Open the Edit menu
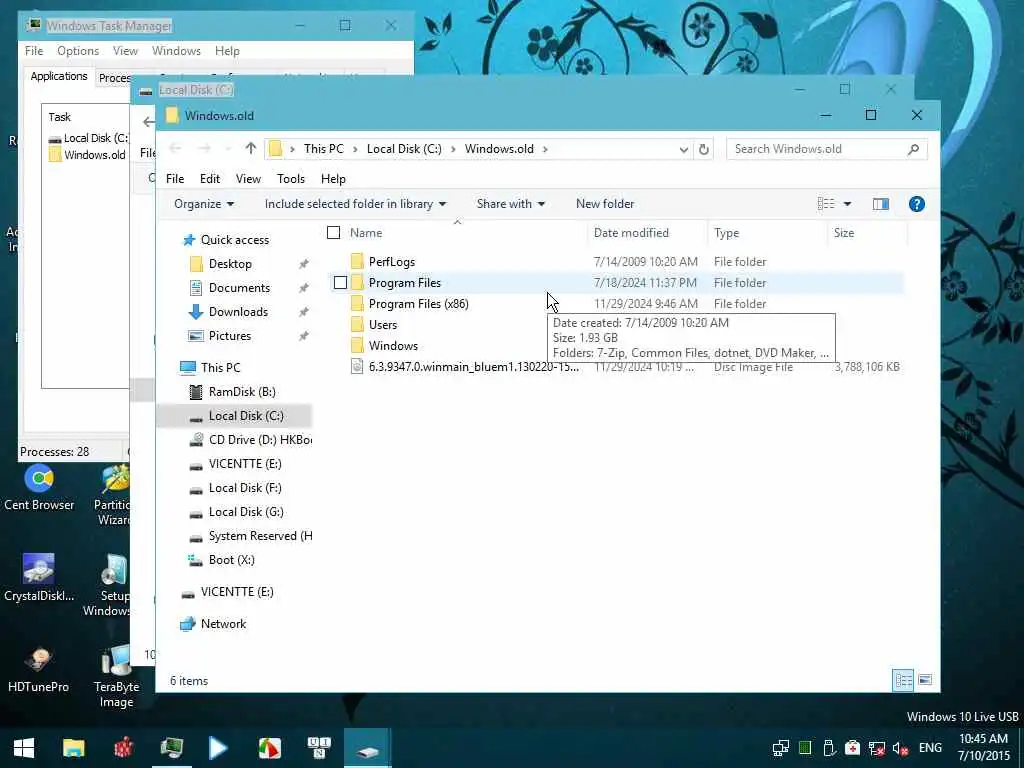The width and height of the screenshot is (1024, 768). point(210,179)
